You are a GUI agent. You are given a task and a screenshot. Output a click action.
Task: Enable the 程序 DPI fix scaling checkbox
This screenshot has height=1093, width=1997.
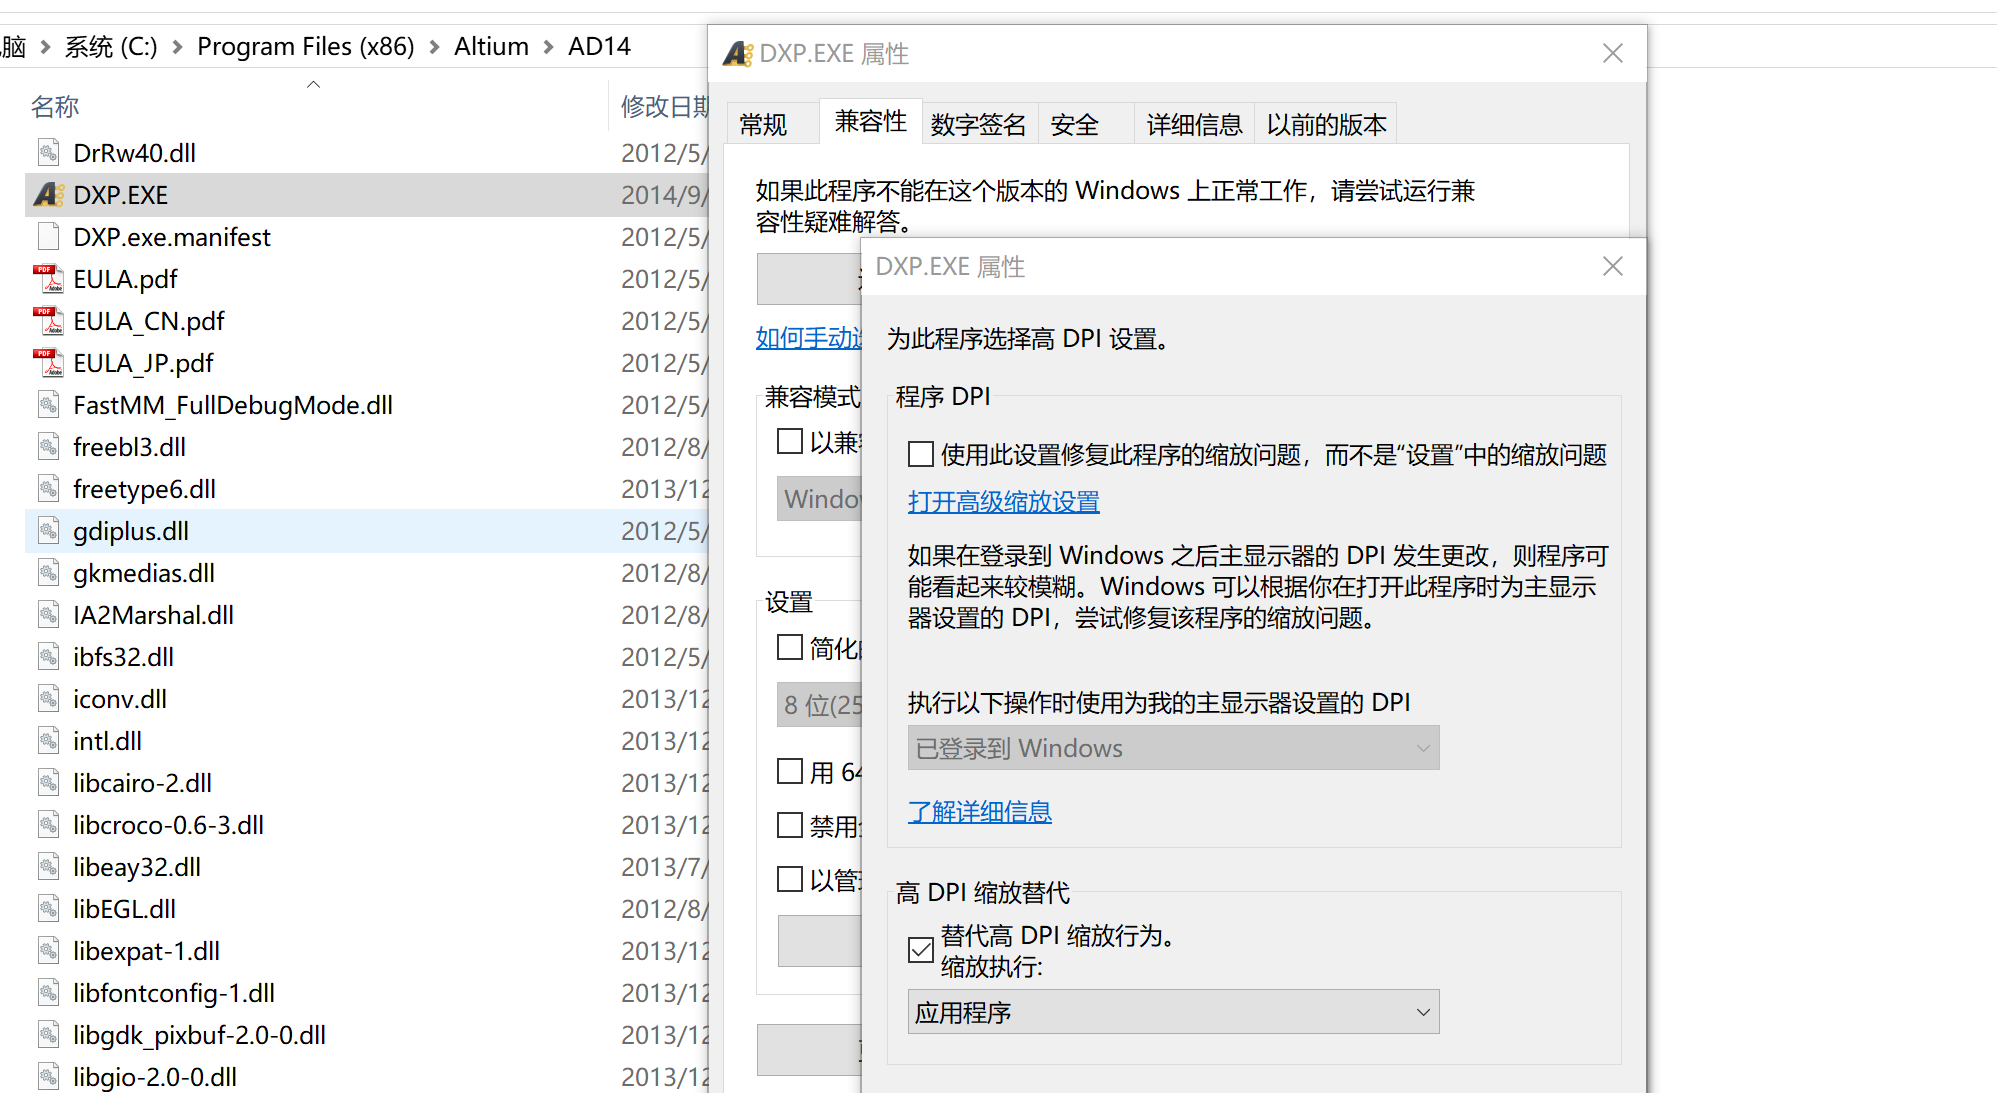[x=920, y=455]
